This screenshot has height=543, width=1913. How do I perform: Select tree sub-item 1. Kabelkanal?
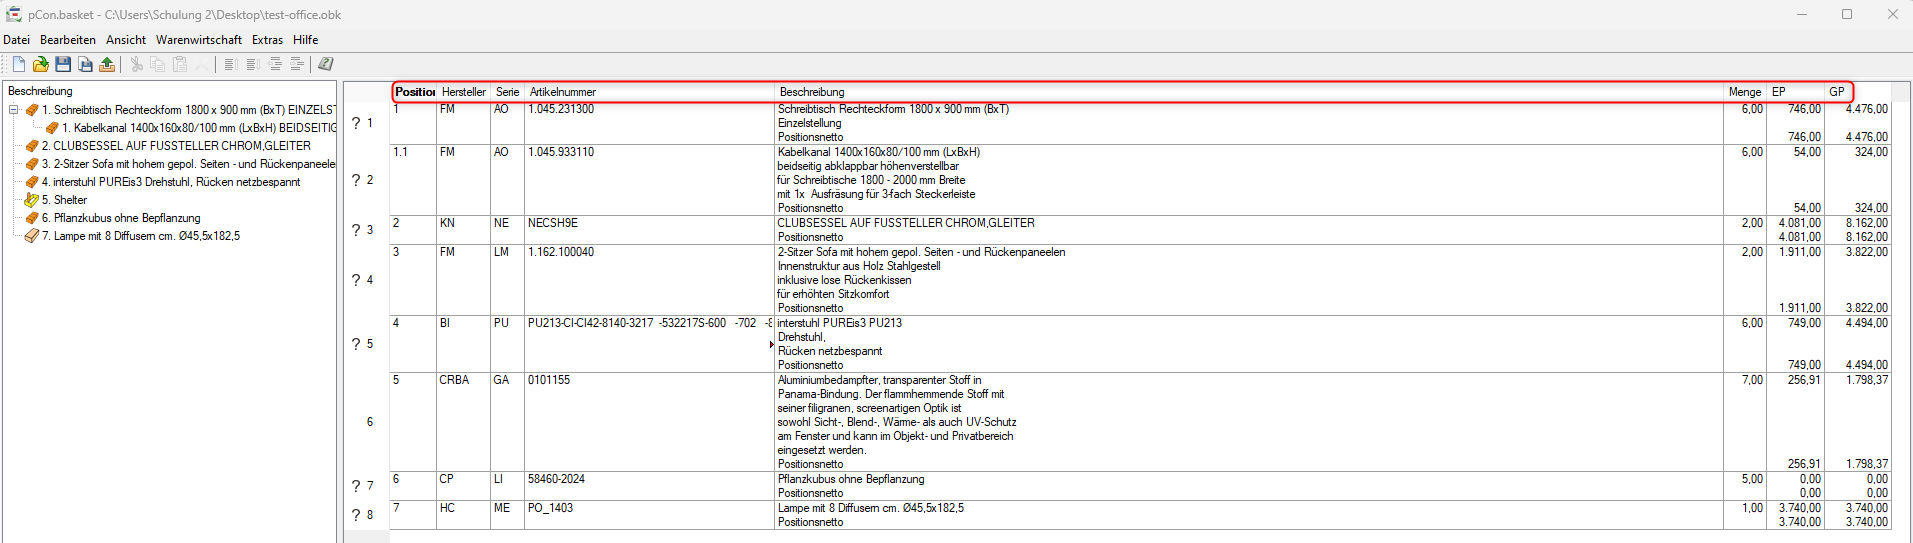tap(199, 128)
